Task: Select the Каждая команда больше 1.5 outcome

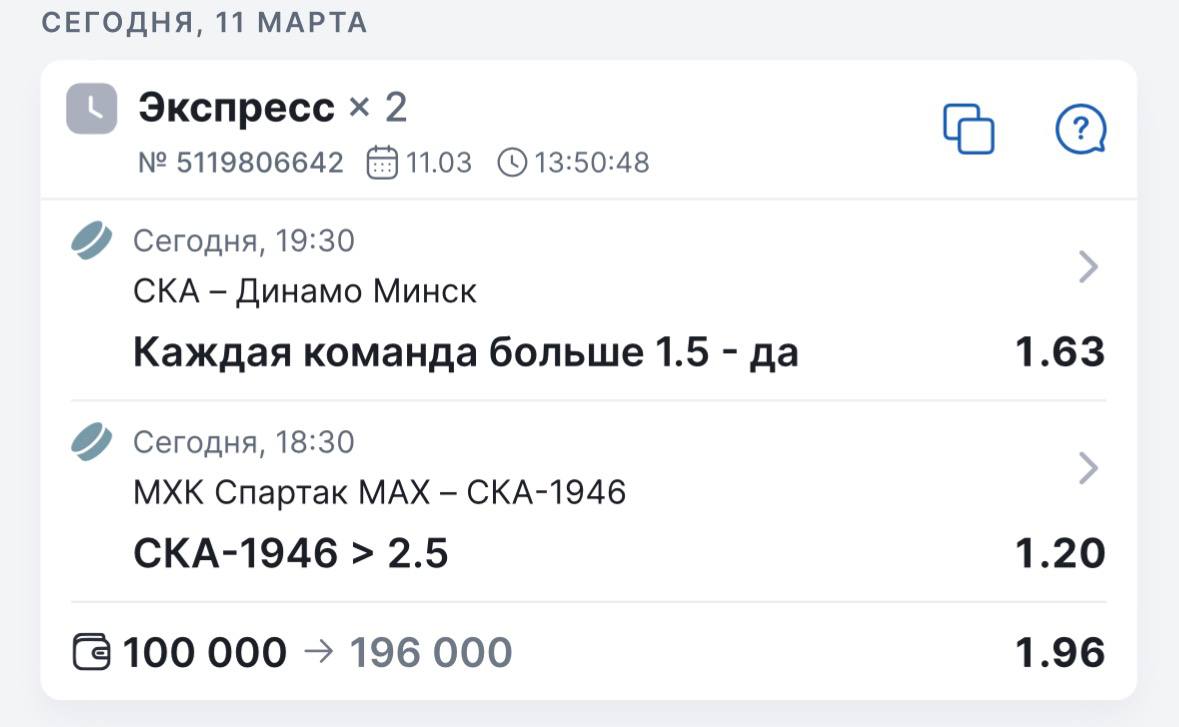Action: (x=466, y=352)
